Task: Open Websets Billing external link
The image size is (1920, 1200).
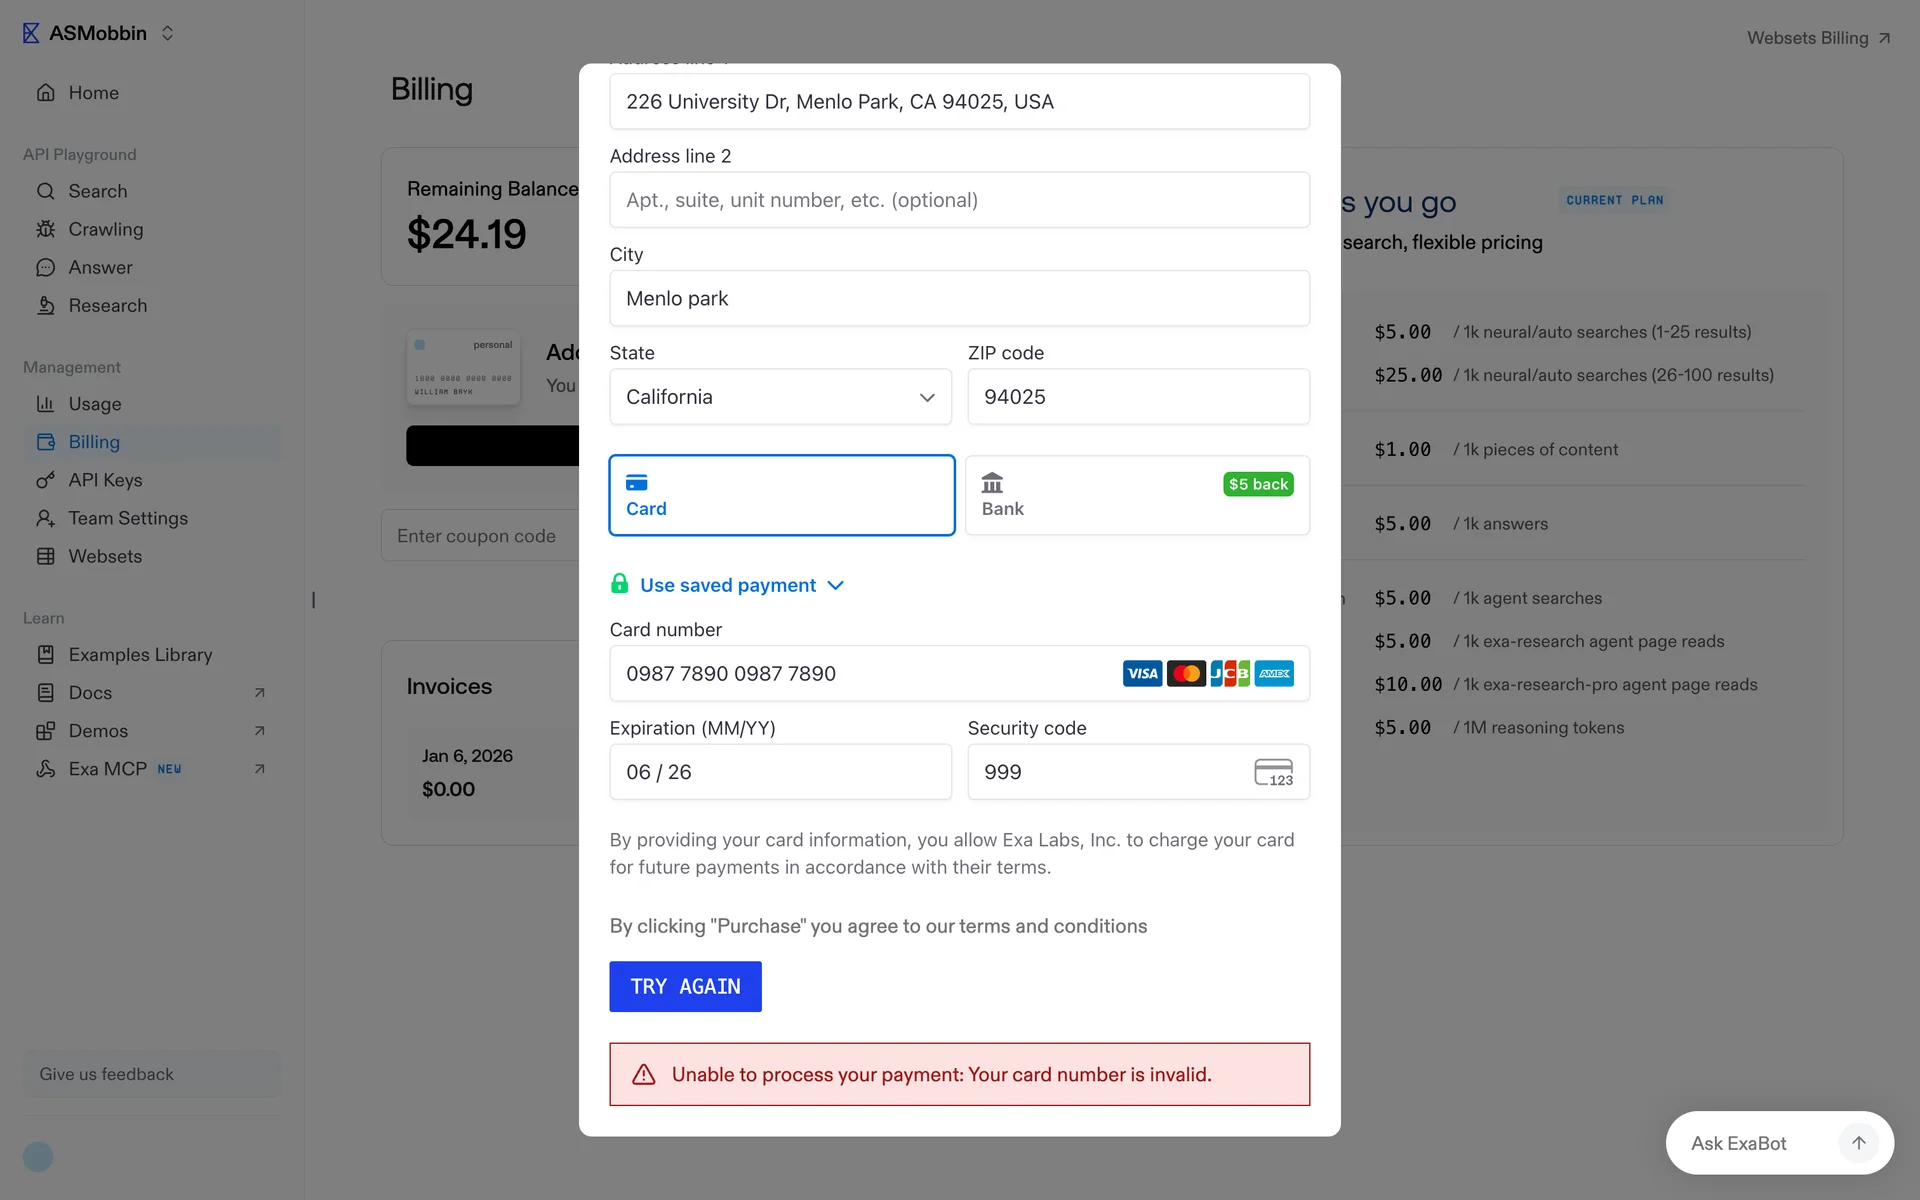Action: 1817,38
